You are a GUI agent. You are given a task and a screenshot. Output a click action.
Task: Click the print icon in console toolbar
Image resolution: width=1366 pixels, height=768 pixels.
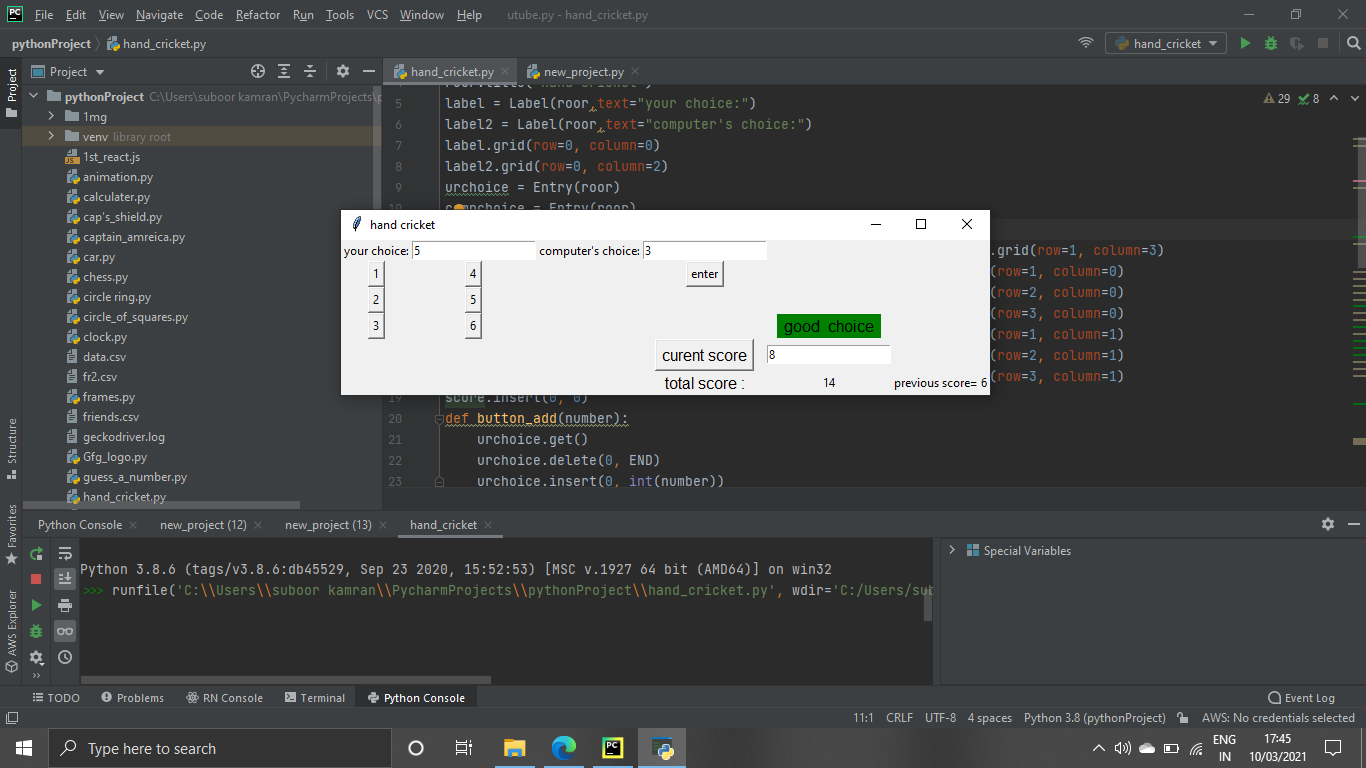pyautogui.click(x=64, y=604)
